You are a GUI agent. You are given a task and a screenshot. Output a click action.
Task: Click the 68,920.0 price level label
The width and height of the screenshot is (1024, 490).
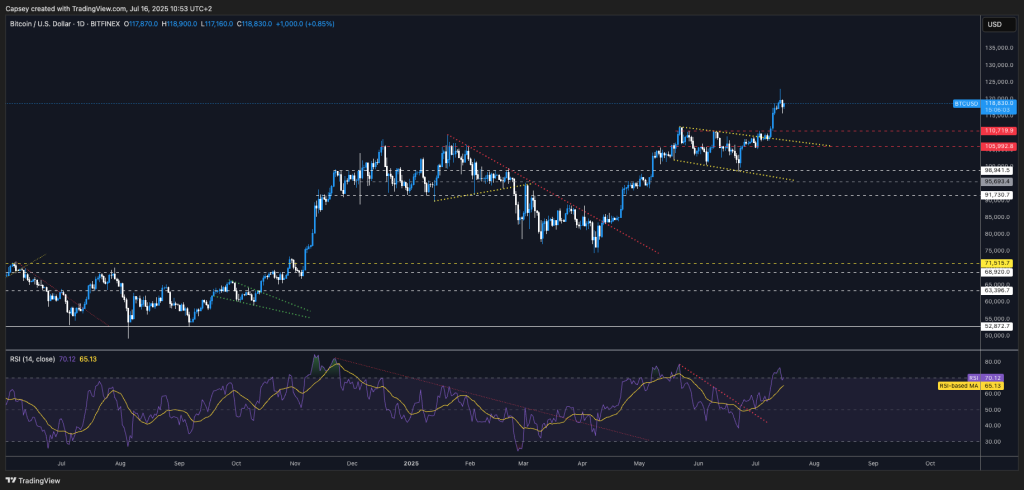[999, 271]
